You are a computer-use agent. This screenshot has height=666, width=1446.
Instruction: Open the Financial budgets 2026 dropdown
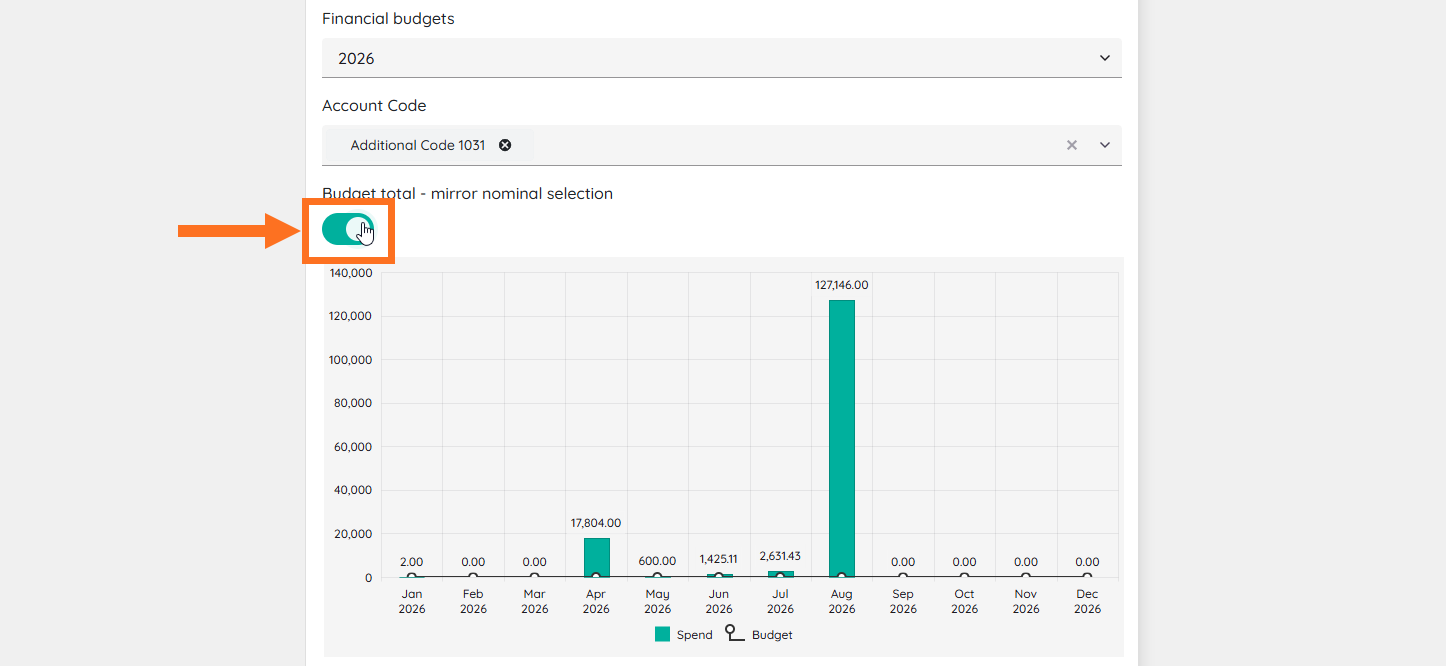coord(721,58)
